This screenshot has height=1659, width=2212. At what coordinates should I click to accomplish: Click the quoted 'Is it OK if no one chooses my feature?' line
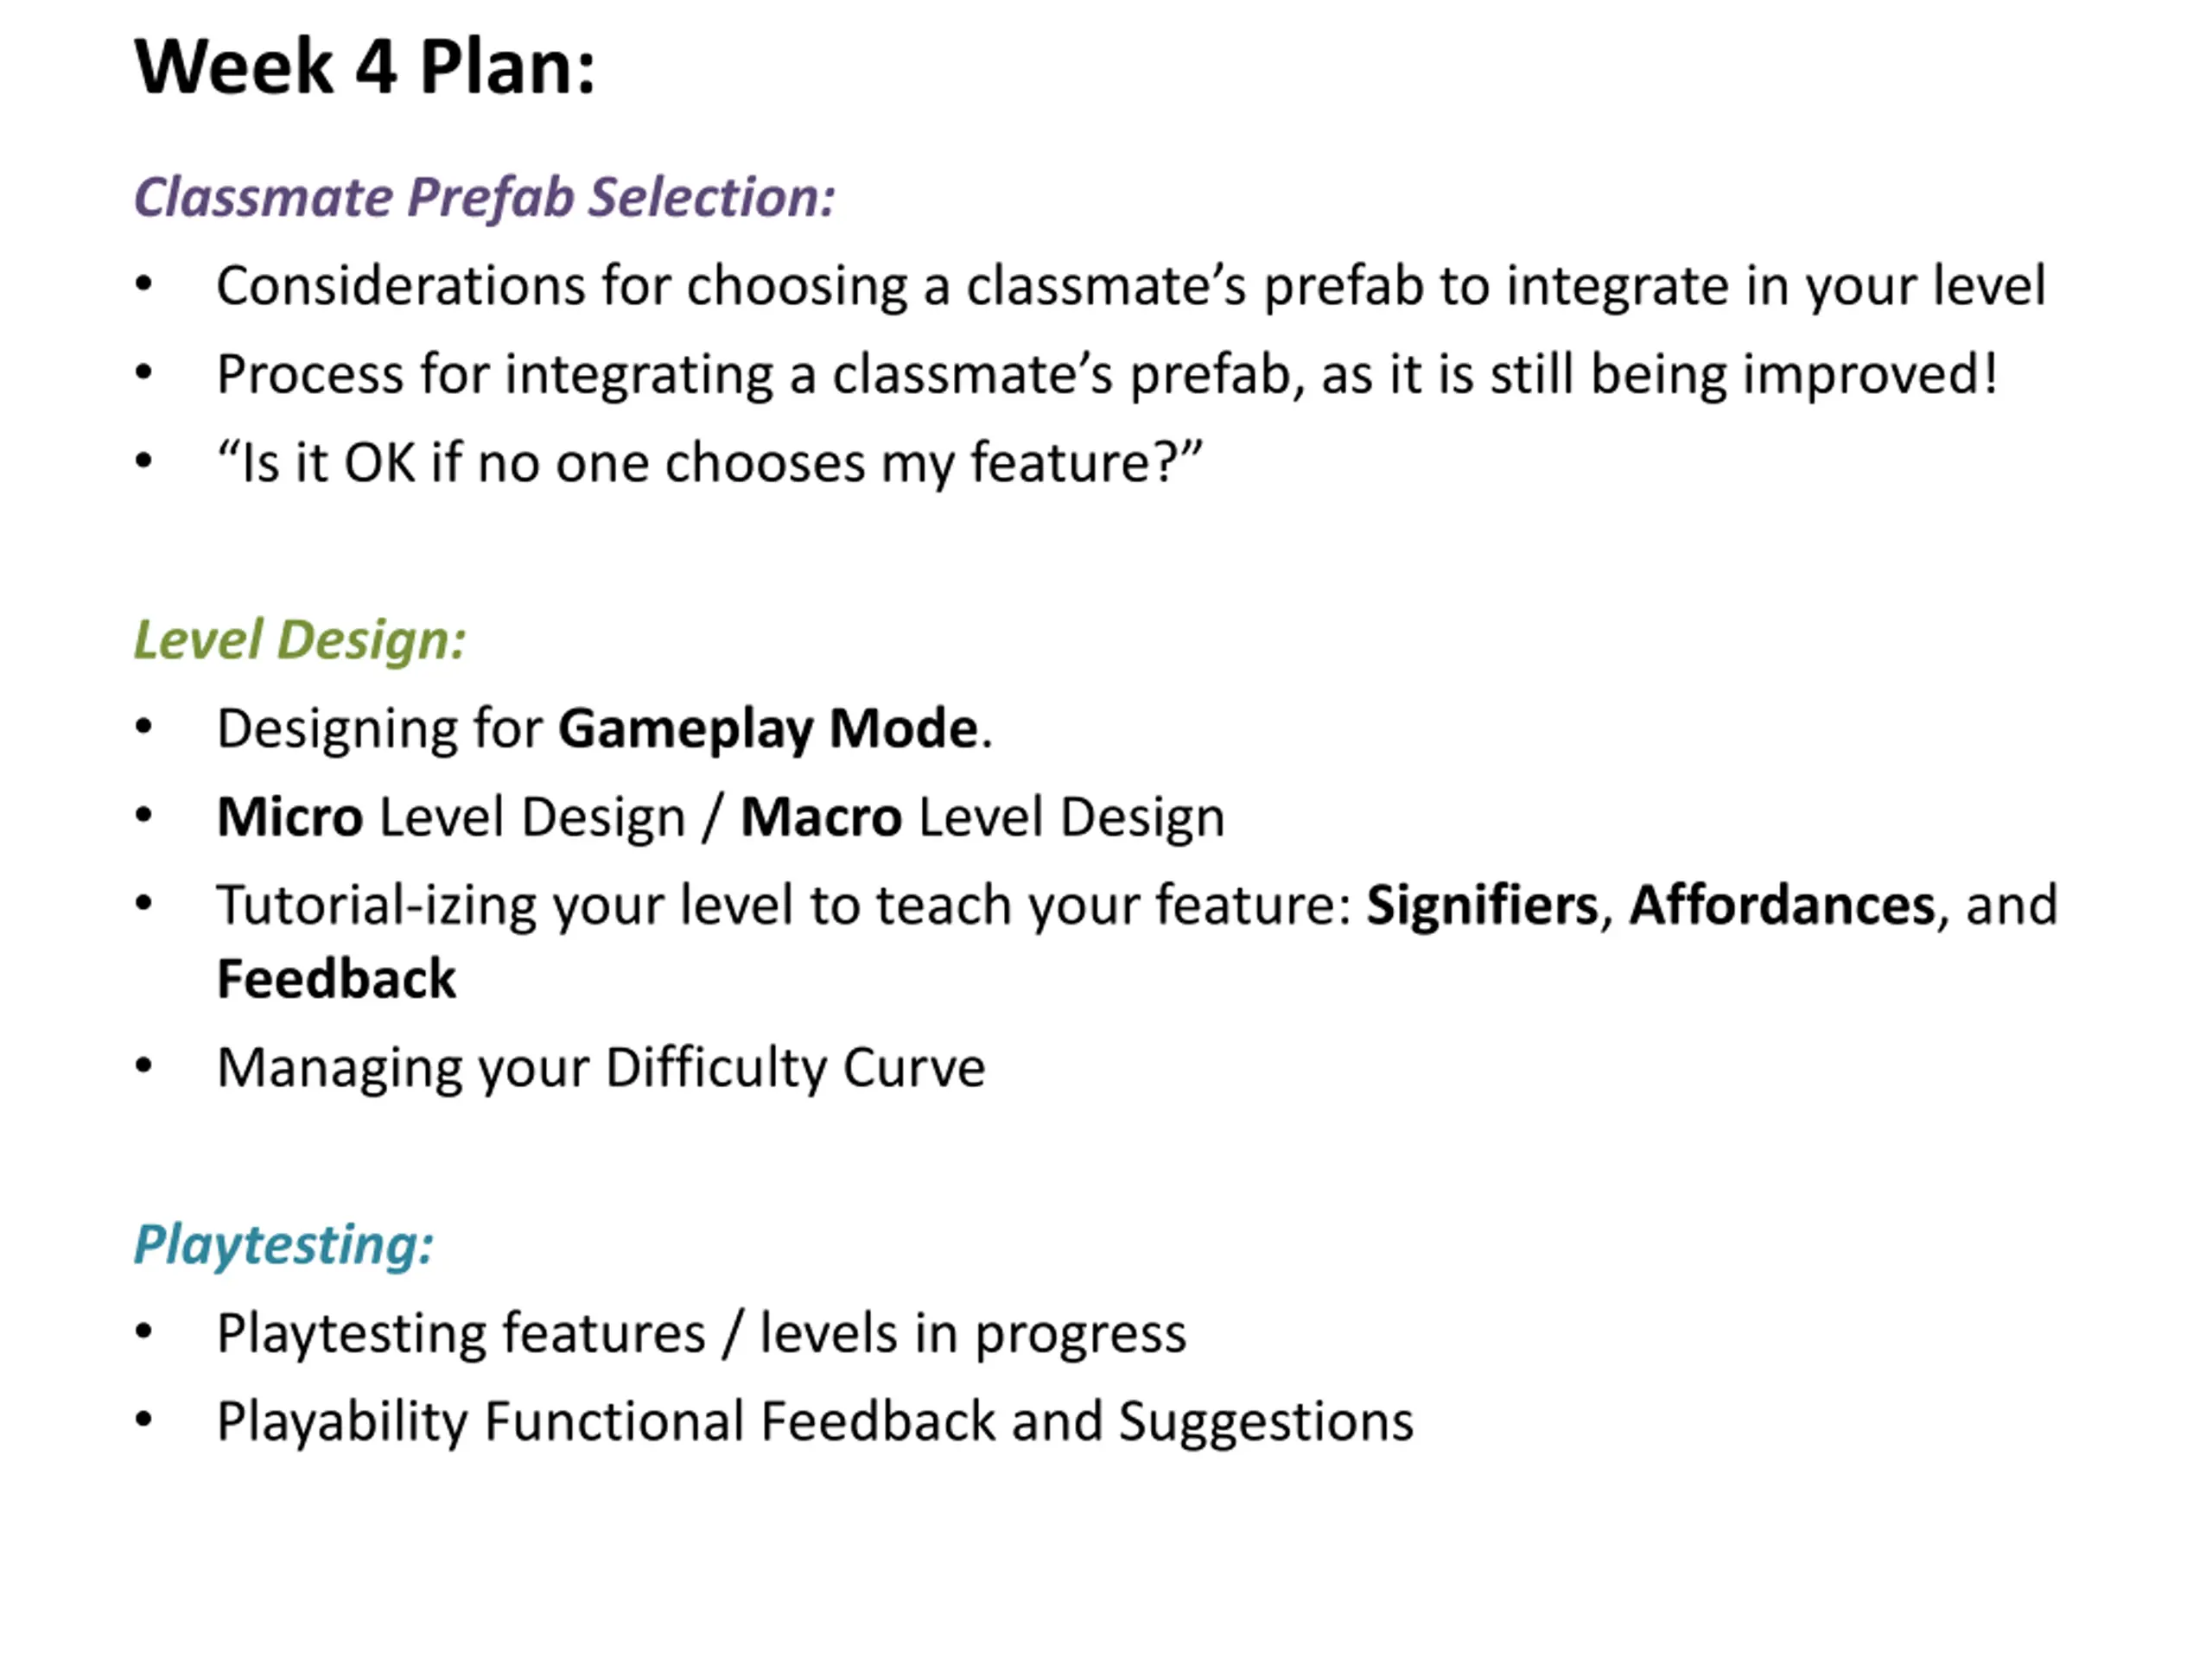710,463
